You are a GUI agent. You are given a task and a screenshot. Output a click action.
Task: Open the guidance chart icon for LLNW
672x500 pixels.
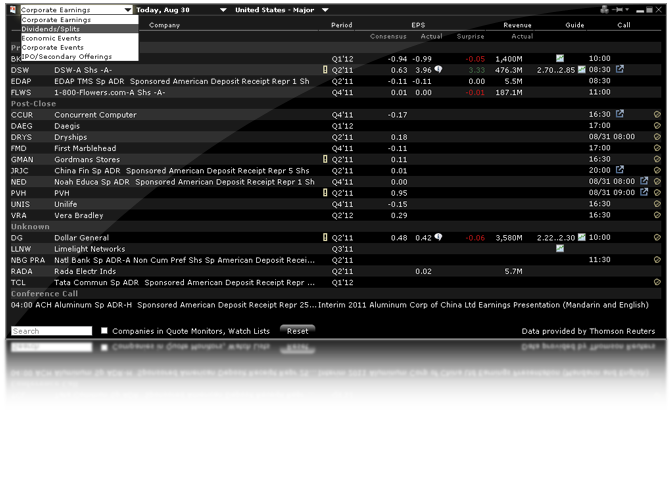(560, 249)
